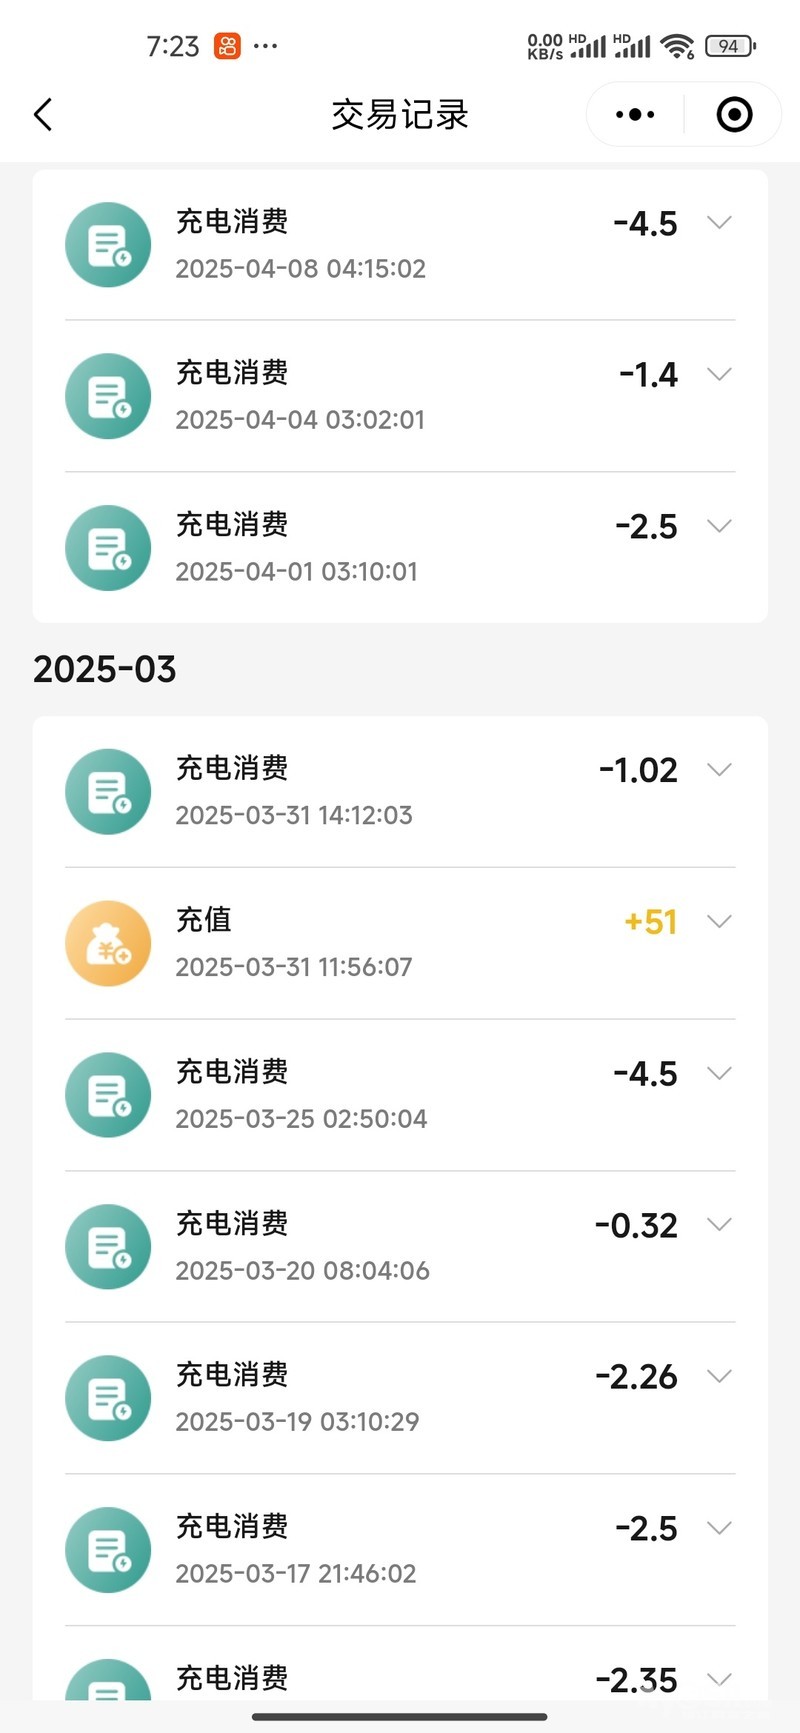
Task: Tap the 2025-03 month section header
Action: tap(105, 669)
